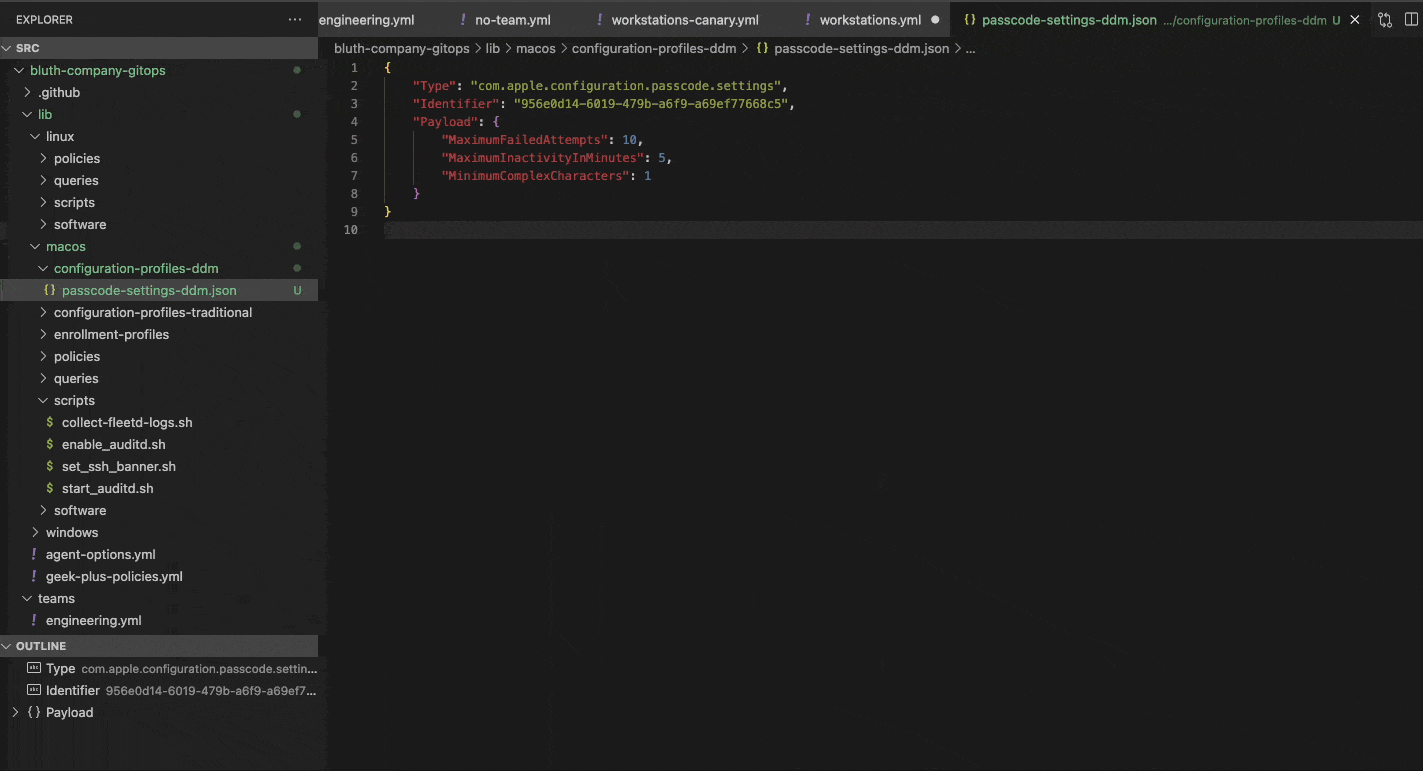1423x771 pixels.
Task: Place cursor on empty line 10
Action: pos(903,230)
